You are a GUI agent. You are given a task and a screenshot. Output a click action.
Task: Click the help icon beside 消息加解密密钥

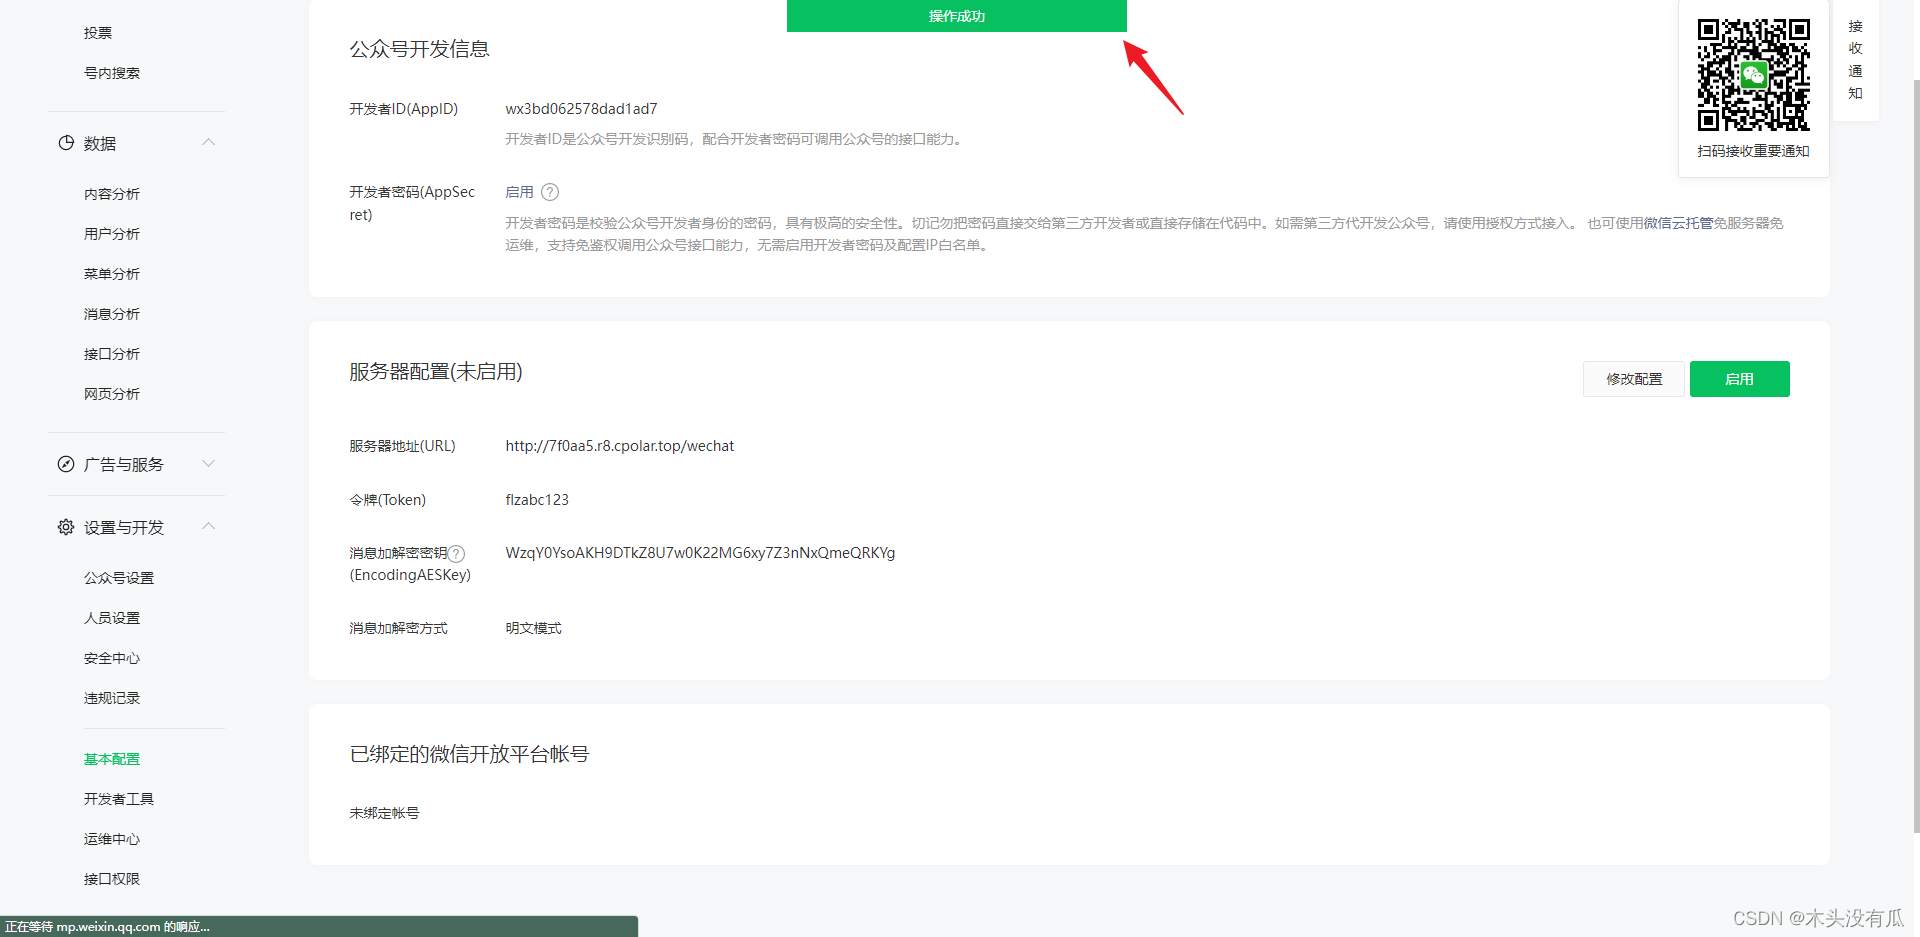[x=456, y=553]
